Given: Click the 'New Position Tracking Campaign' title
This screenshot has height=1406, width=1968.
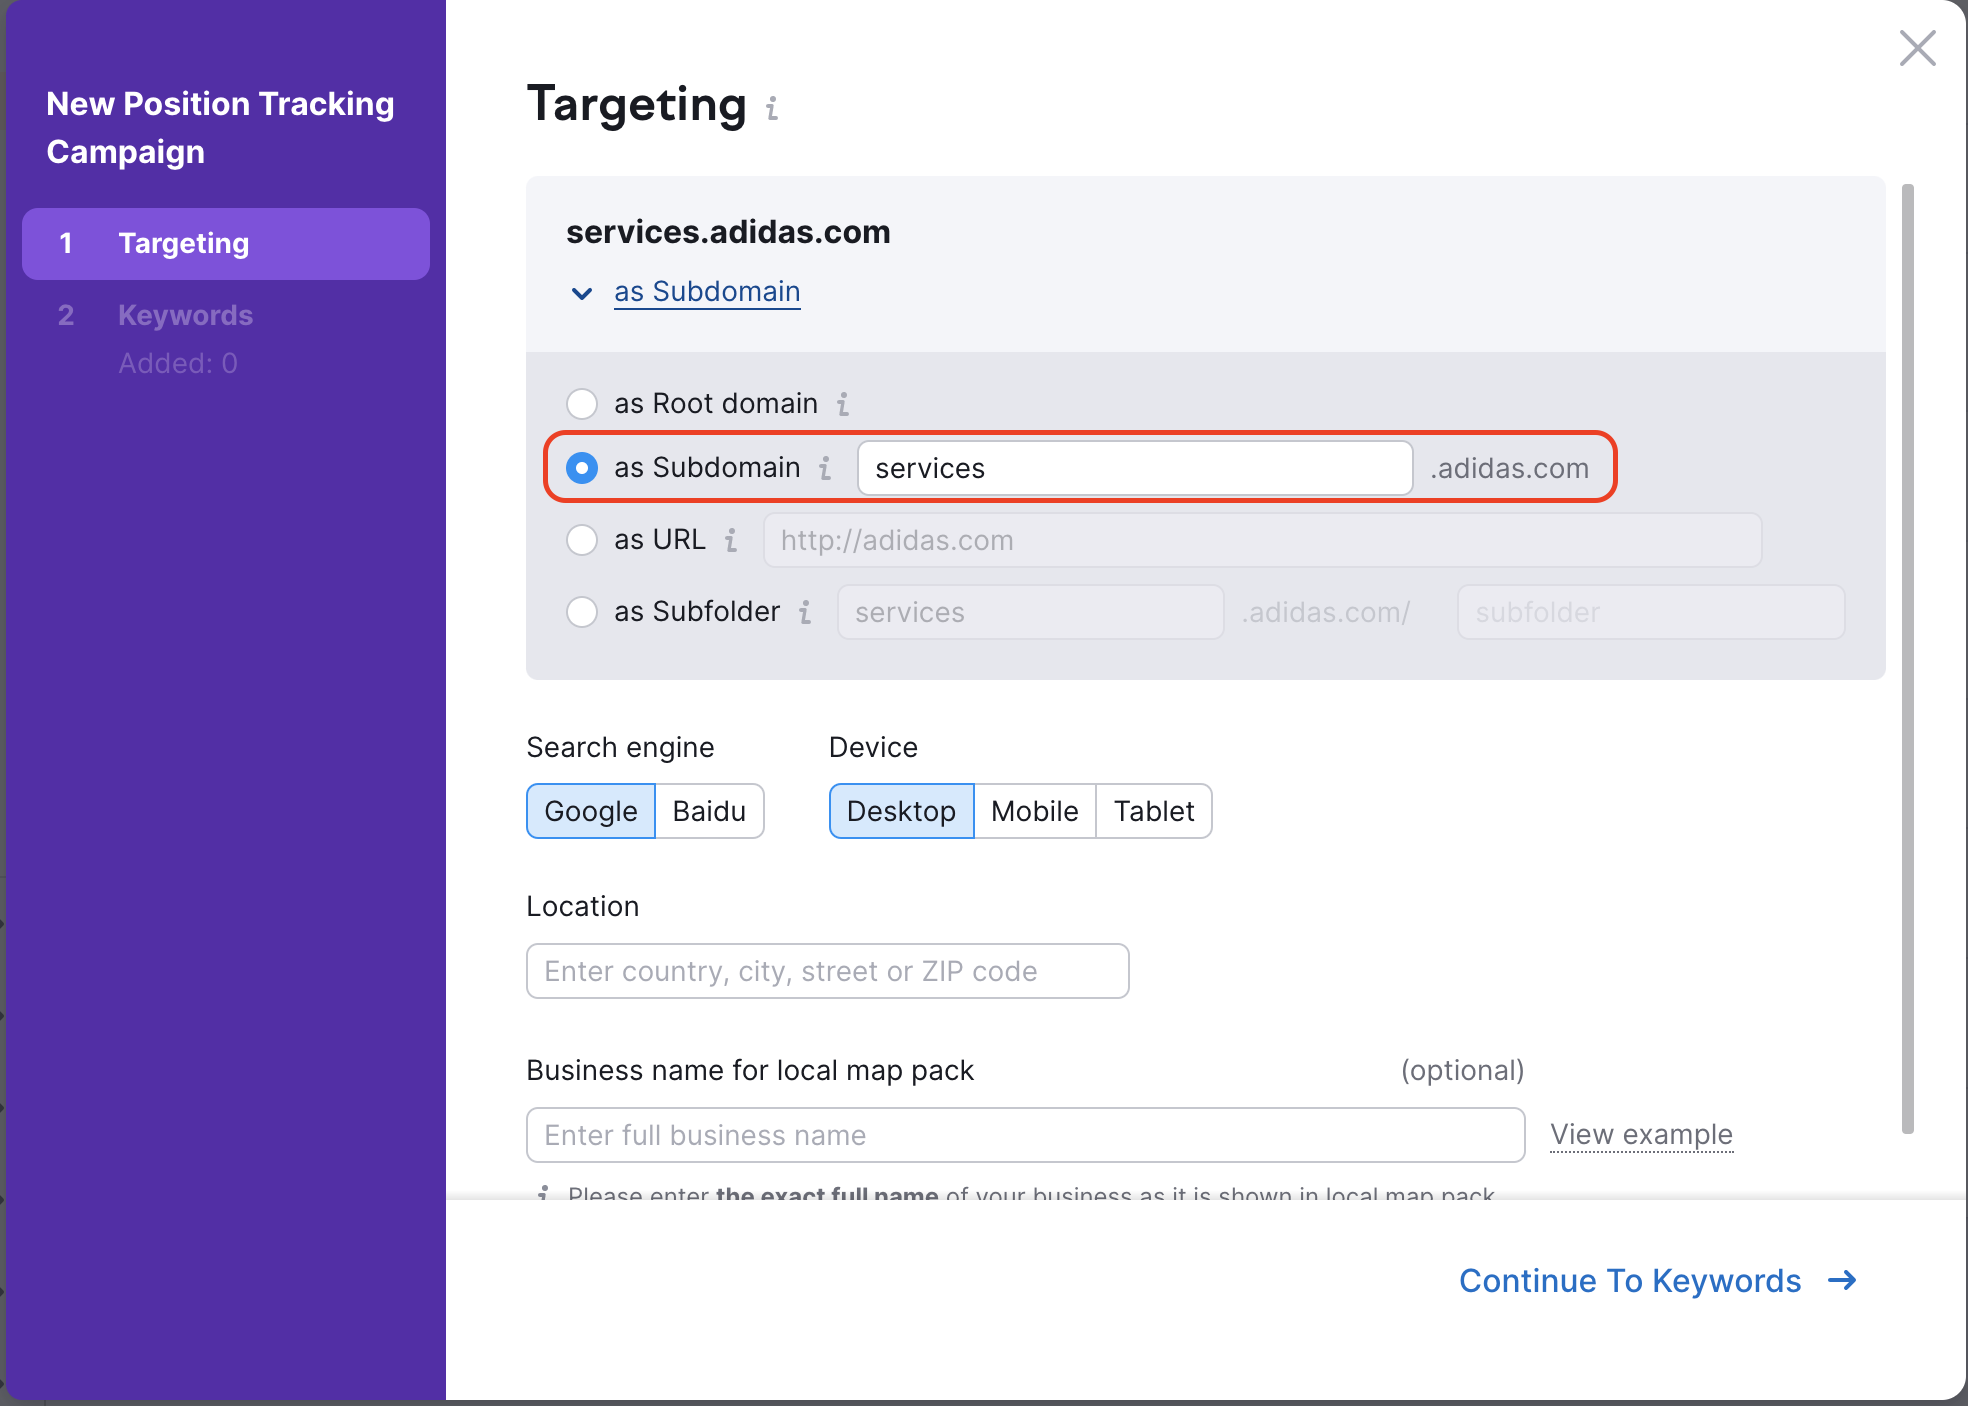Looking at the screenshot, I should pos(220,128).
